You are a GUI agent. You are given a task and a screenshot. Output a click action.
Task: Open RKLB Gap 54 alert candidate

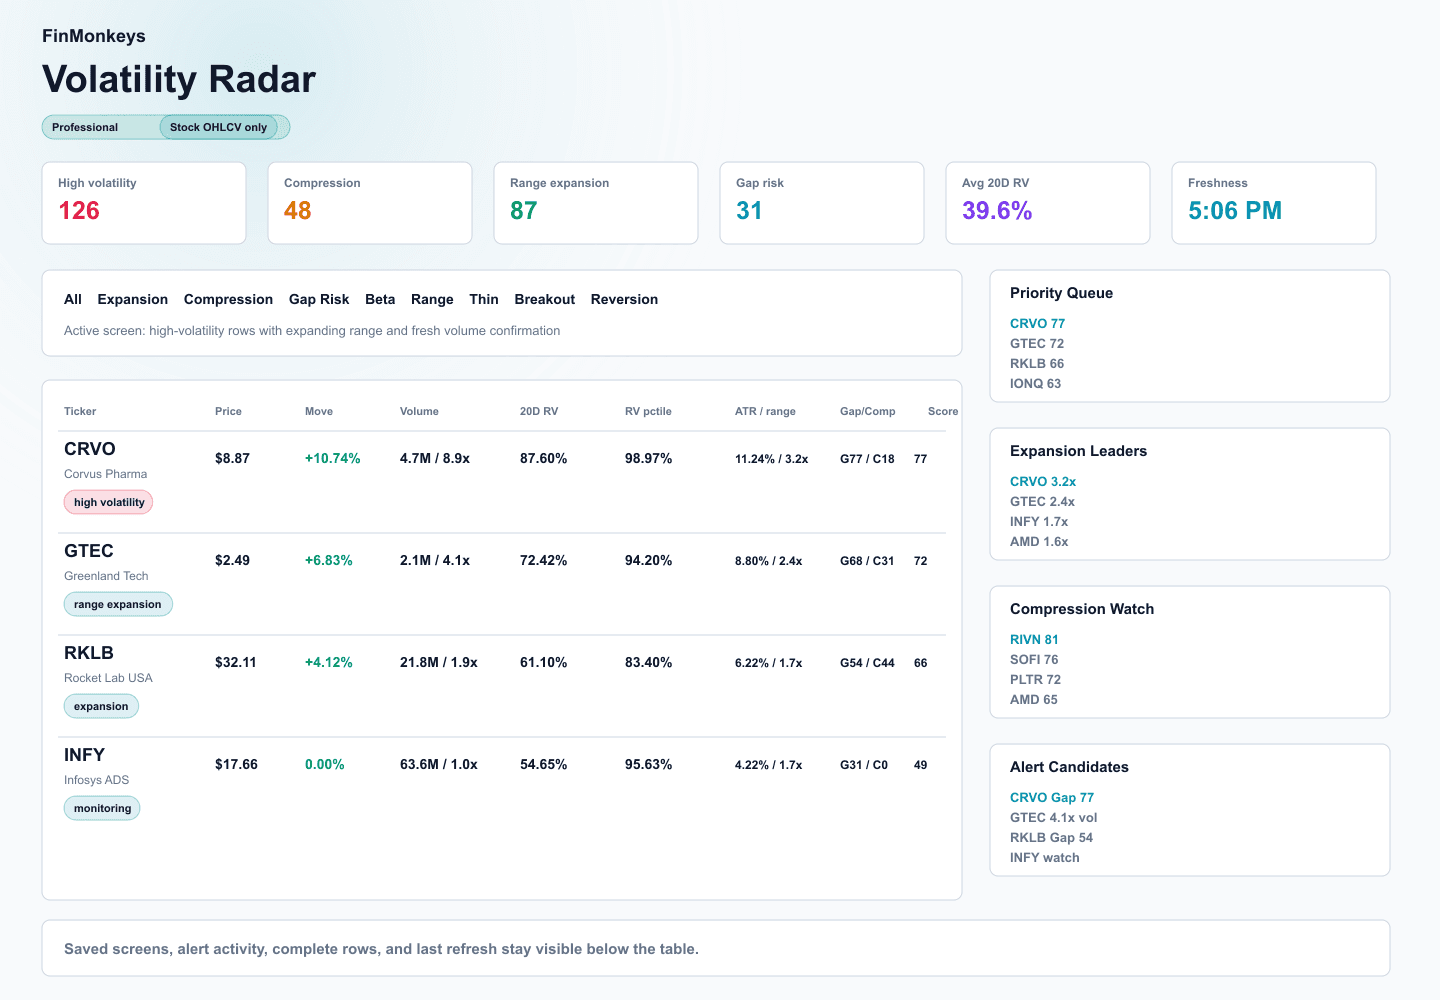[x=1051, y=837]
